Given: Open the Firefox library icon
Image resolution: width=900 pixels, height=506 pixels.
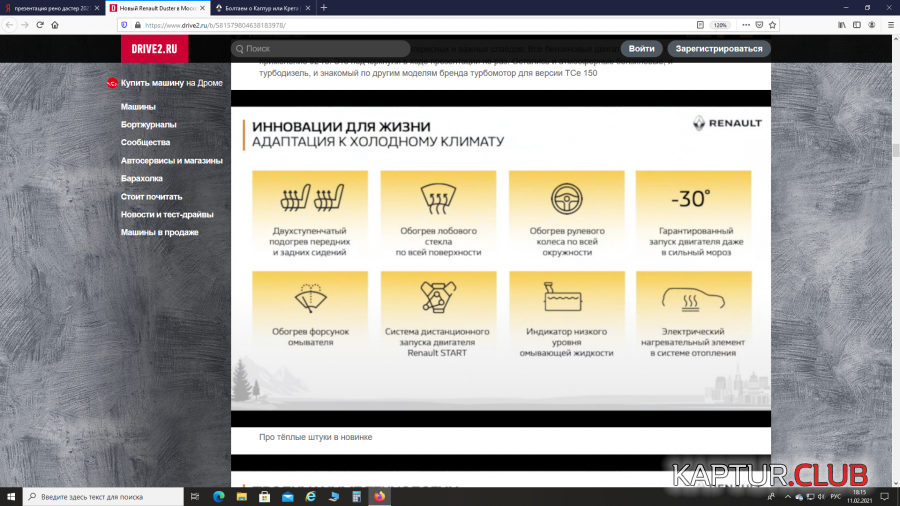Looking at the screenshot, I should tap(841, 25).
